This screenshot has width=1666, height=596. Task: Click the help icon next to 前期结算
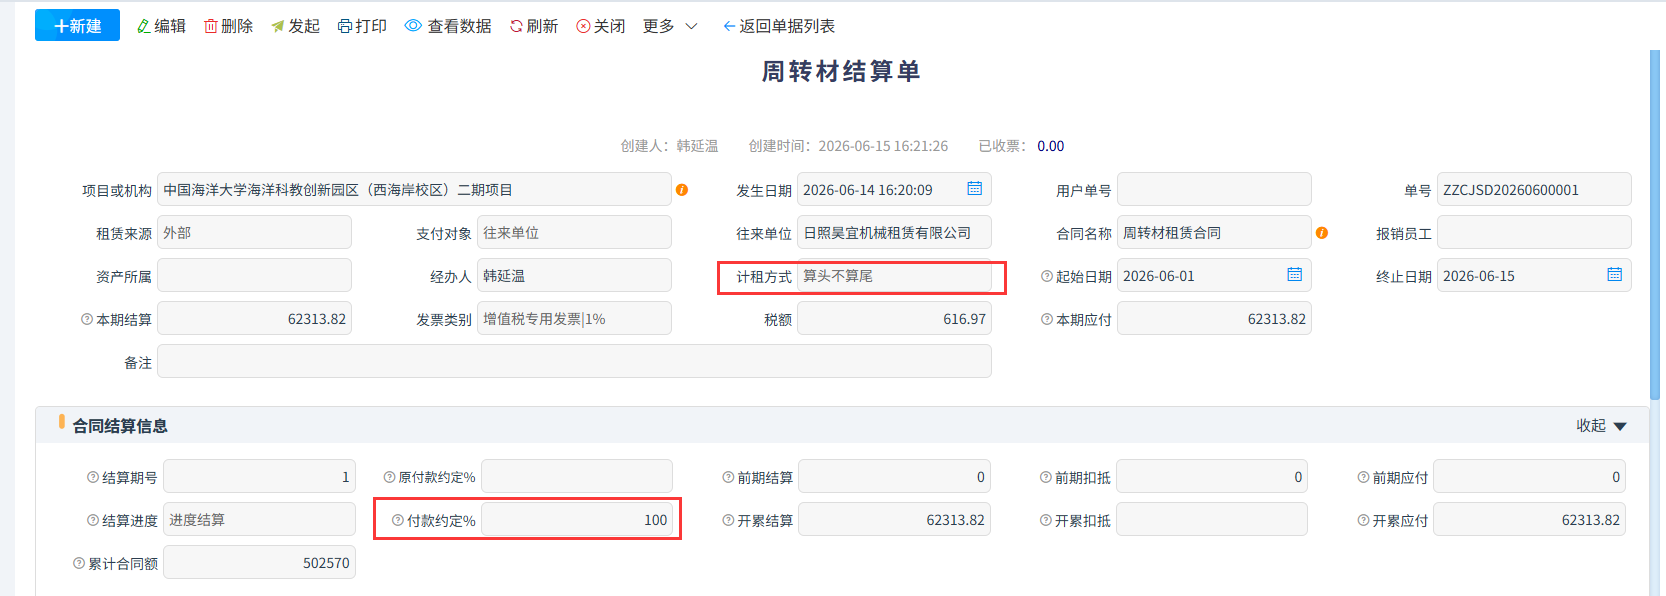point(728,478)
